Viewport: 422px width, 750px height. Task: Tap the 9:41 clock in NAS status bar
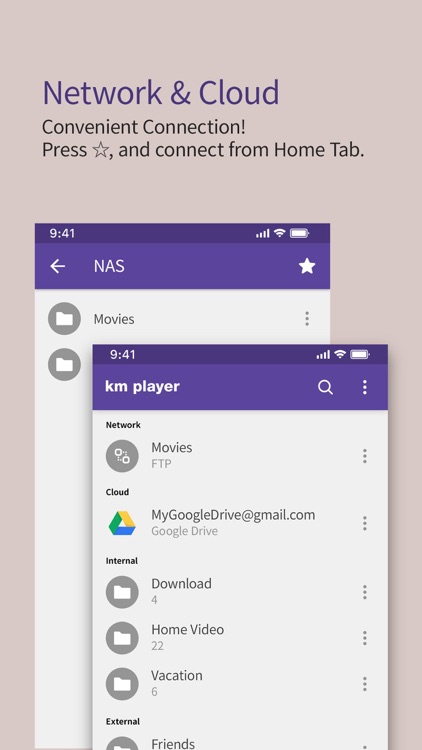tap(62, 233)
